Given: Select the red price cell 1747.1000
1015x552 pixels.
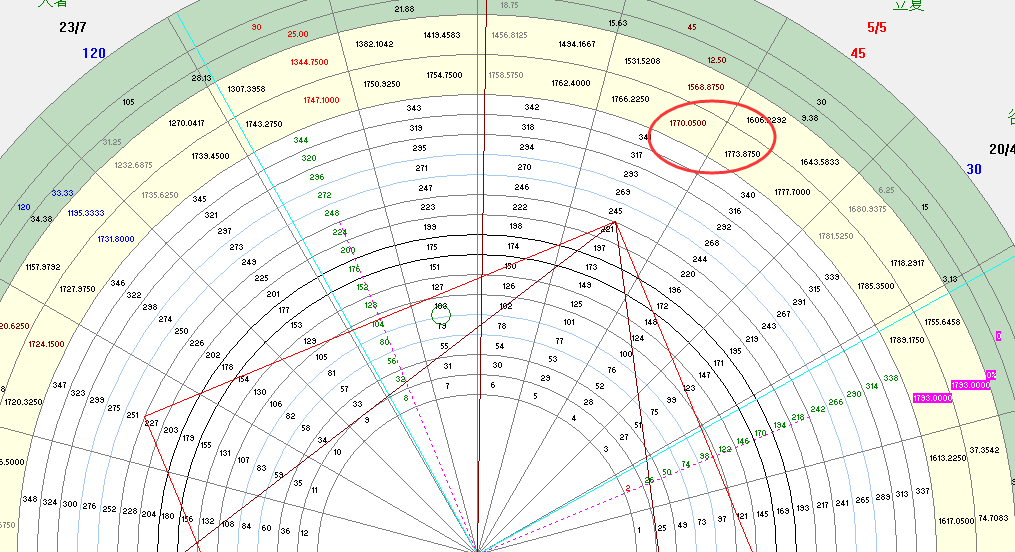Looking at the screenshot, I should [321, 100].
